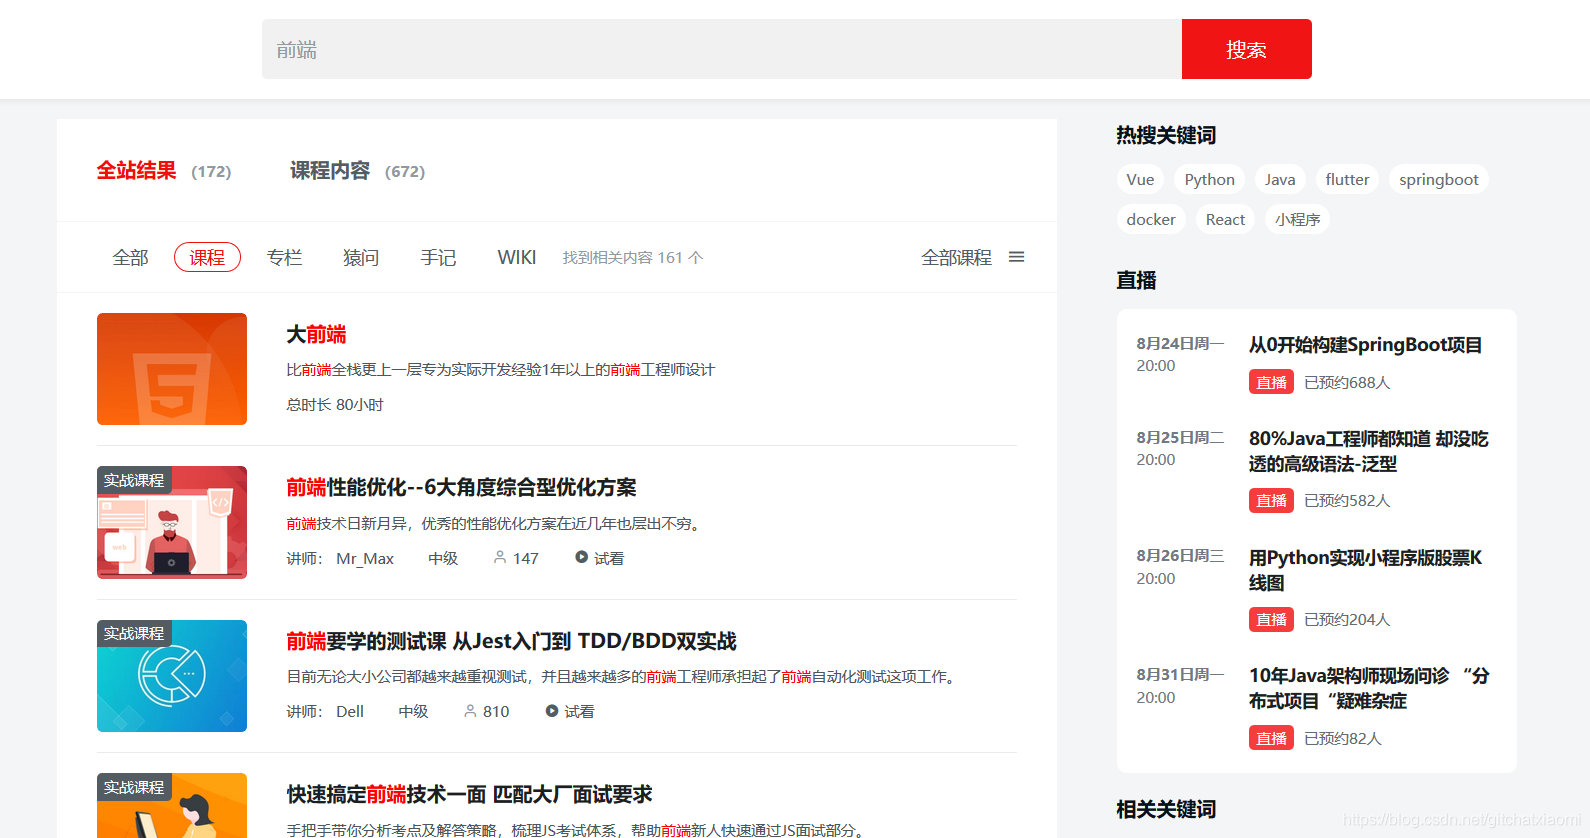Open live 80%Java工程师都知道 泛型 title
The image size is (1590, 838).
[1369, 451]
